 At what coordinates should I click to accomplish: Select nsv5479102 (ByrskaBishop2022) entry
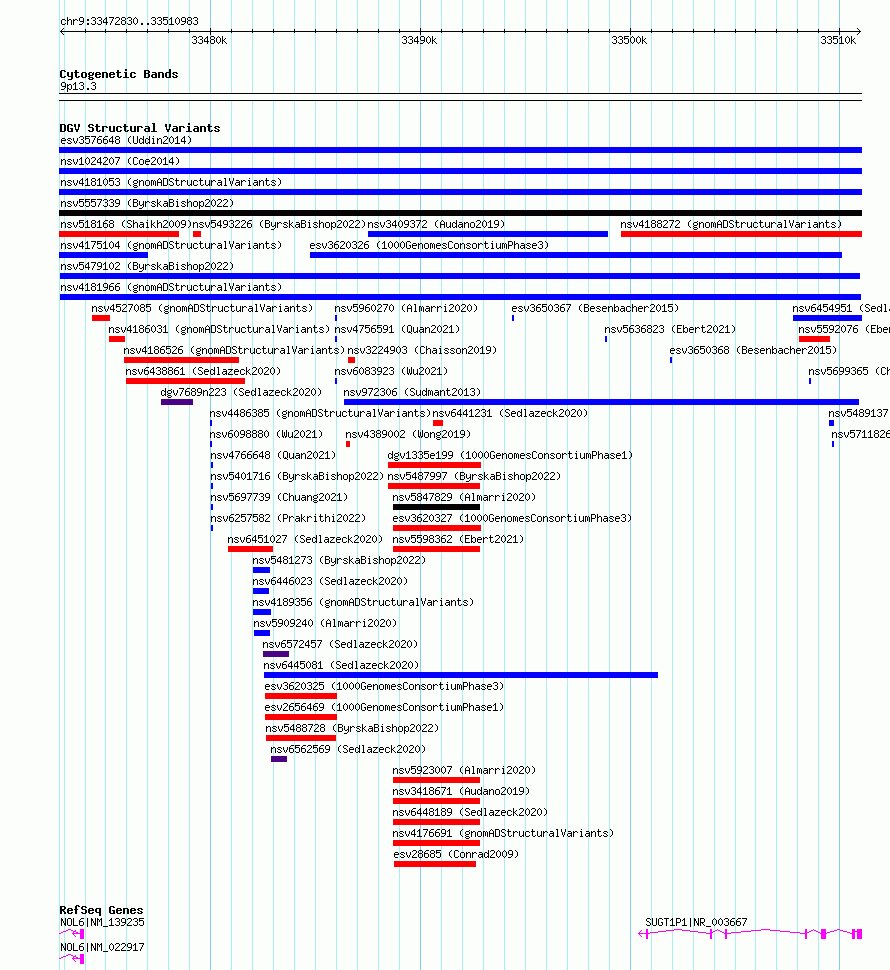point(147,267)
